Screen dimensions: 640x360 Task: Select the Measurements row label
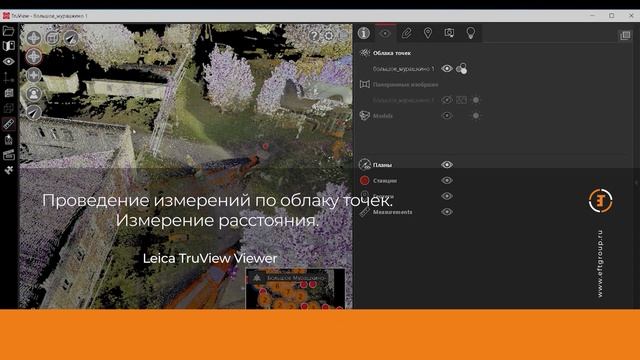pos(392,212)
